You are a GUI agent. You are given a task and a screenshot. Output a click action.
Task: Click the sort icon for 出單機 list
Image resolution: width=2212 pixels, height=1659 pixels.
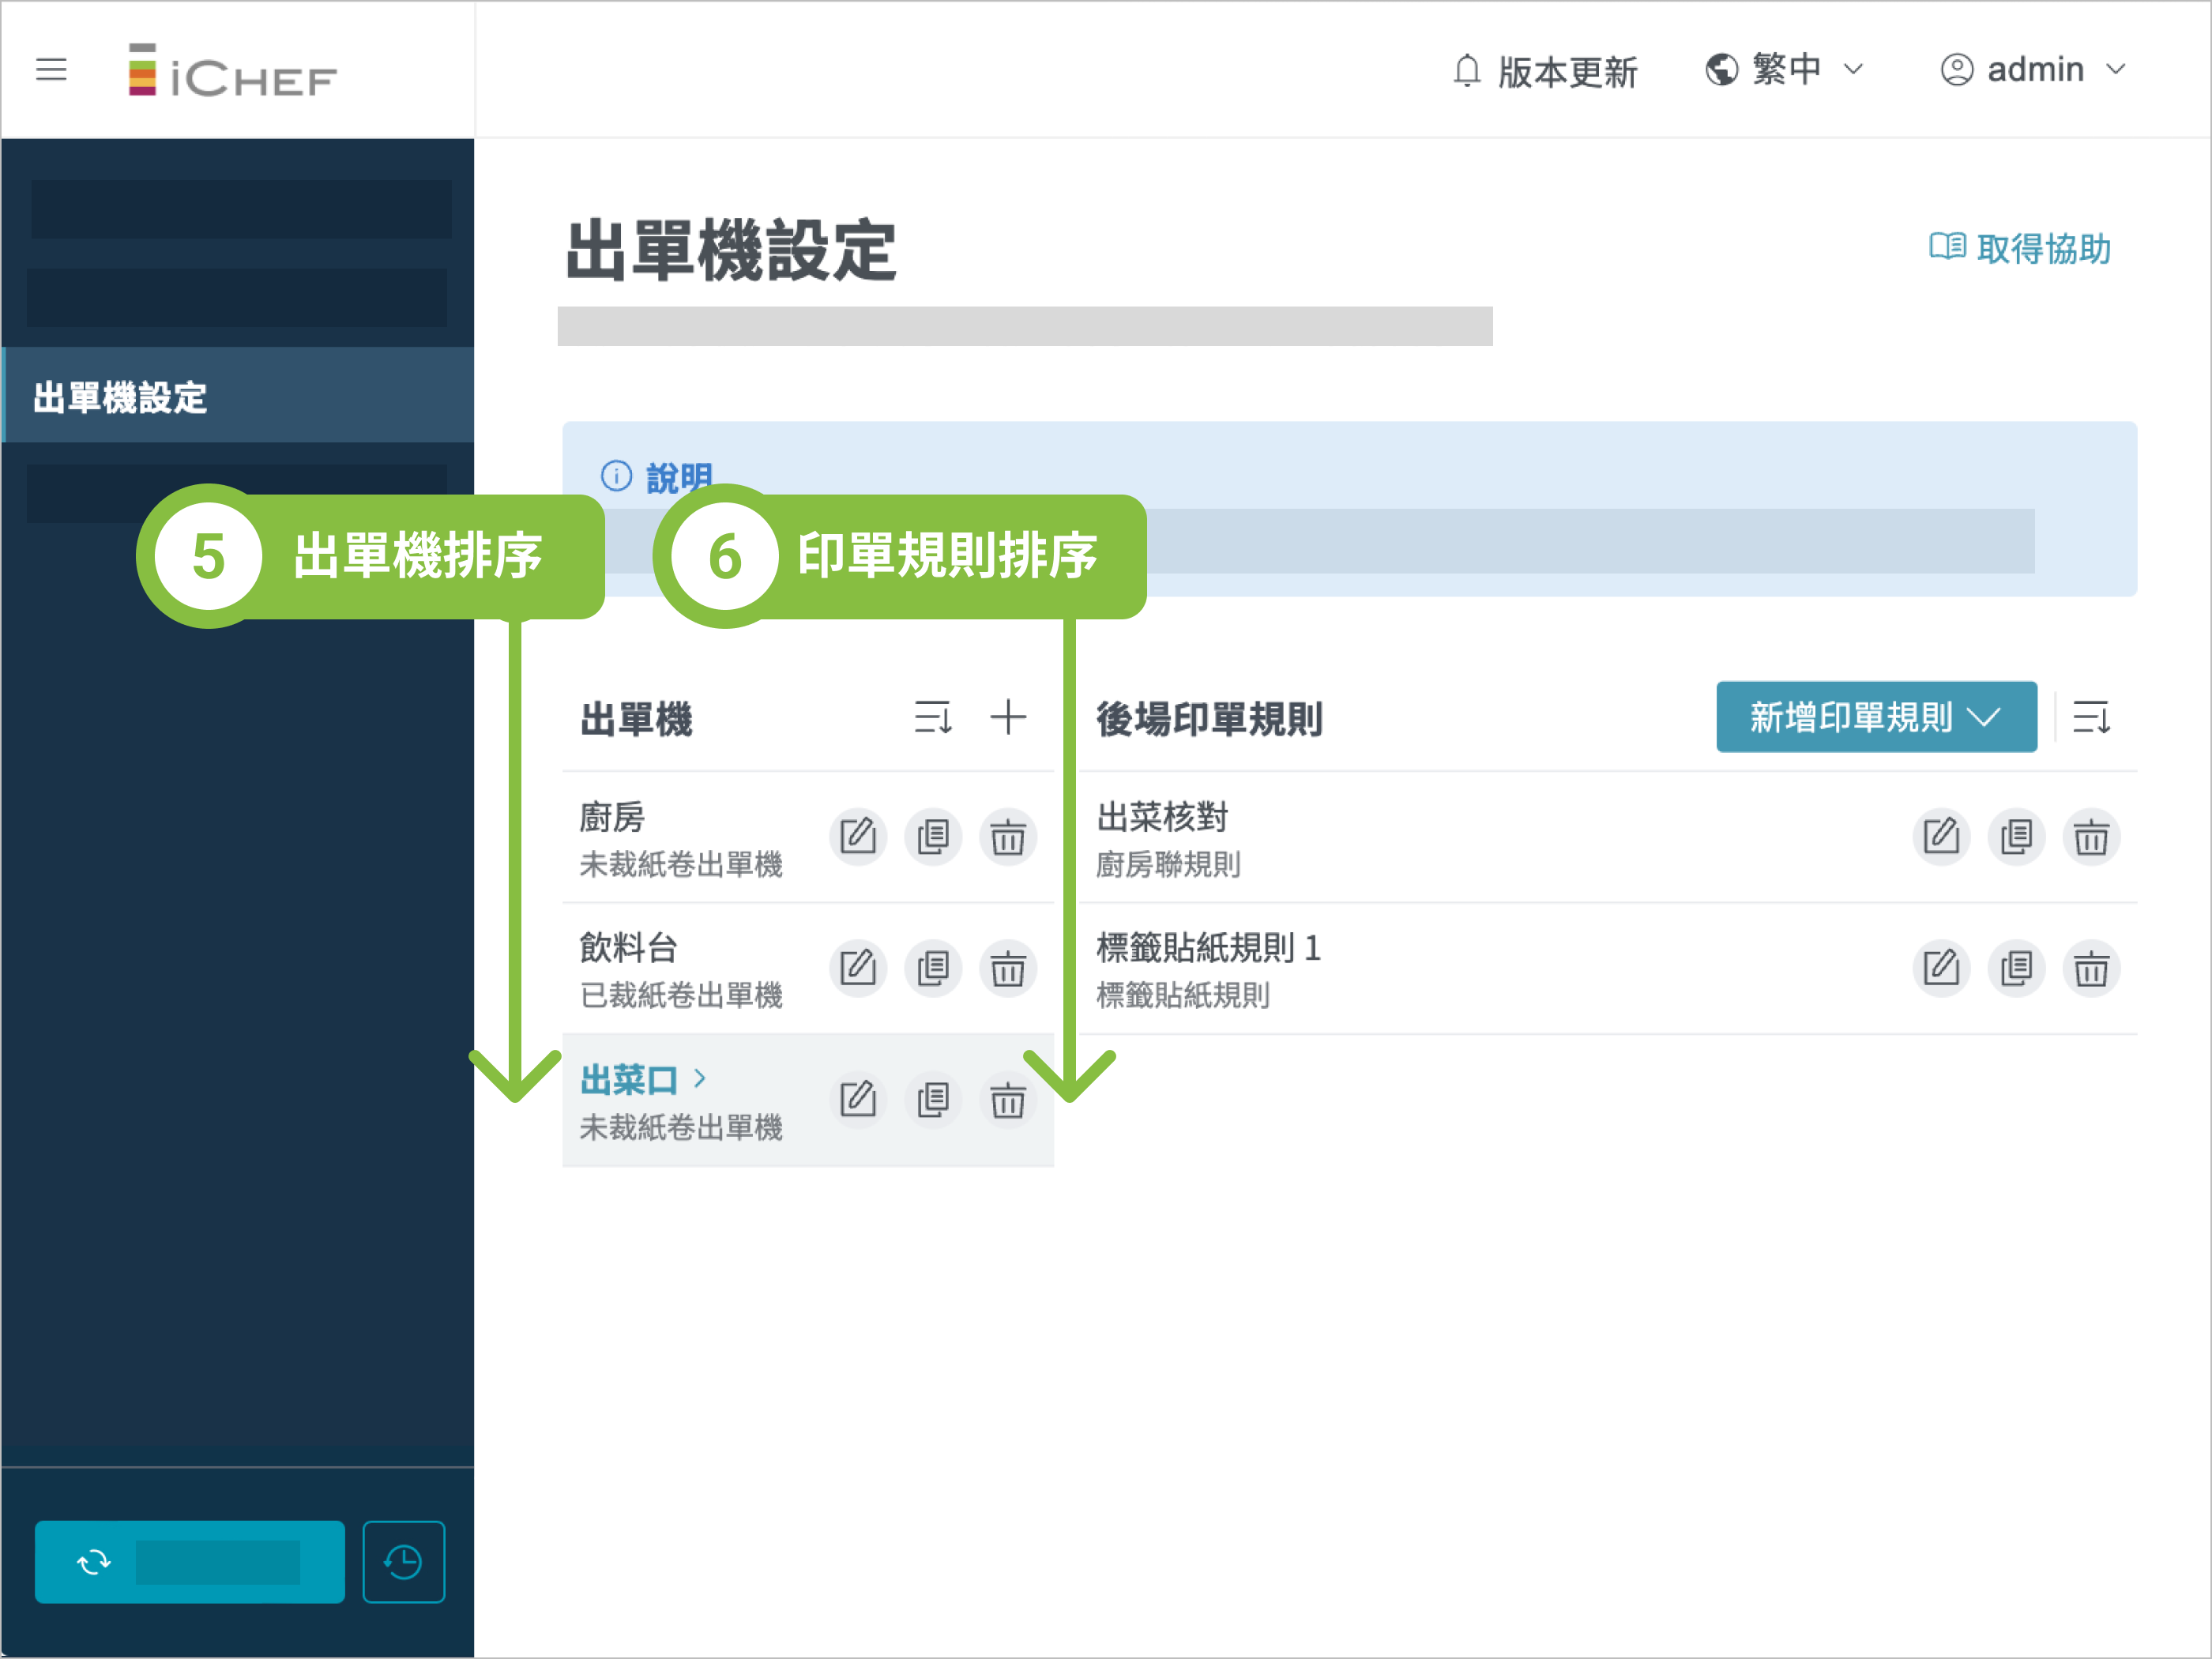click(x=932, y=717)
